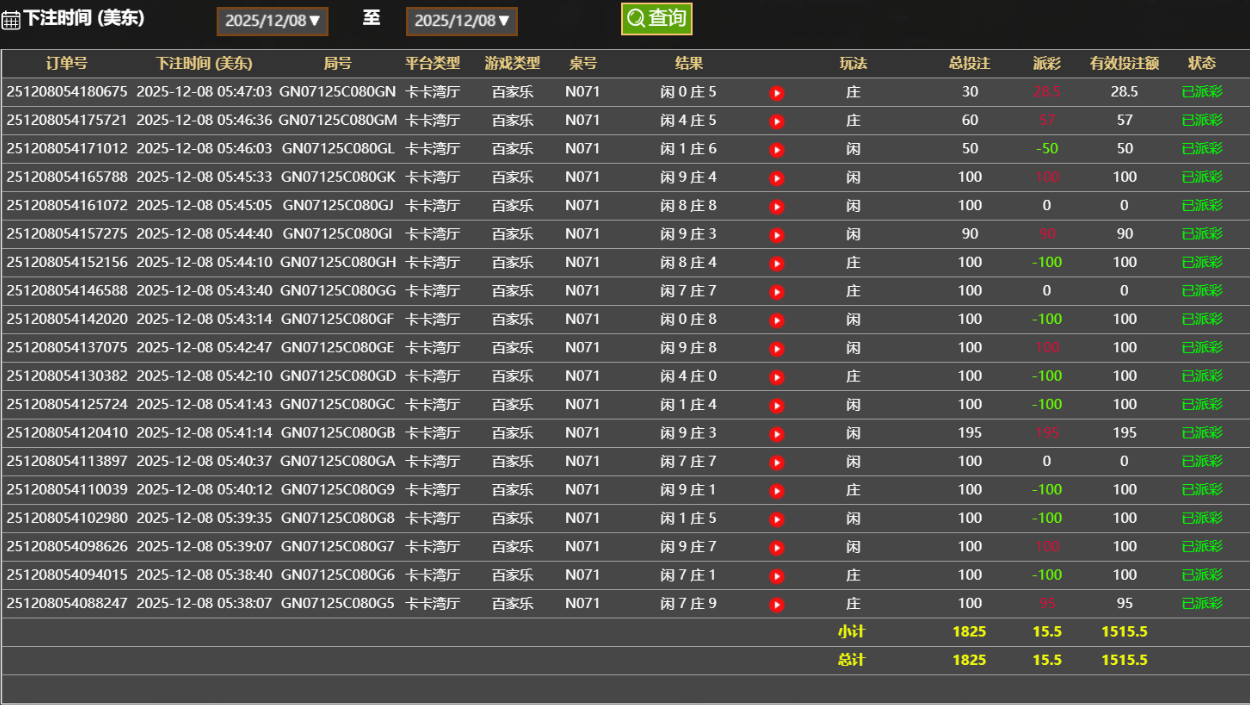The width and height of the screenshot is (1250, 705).
Task: Click round number GN07125C080GJ
Action: [x=338, y=206]
